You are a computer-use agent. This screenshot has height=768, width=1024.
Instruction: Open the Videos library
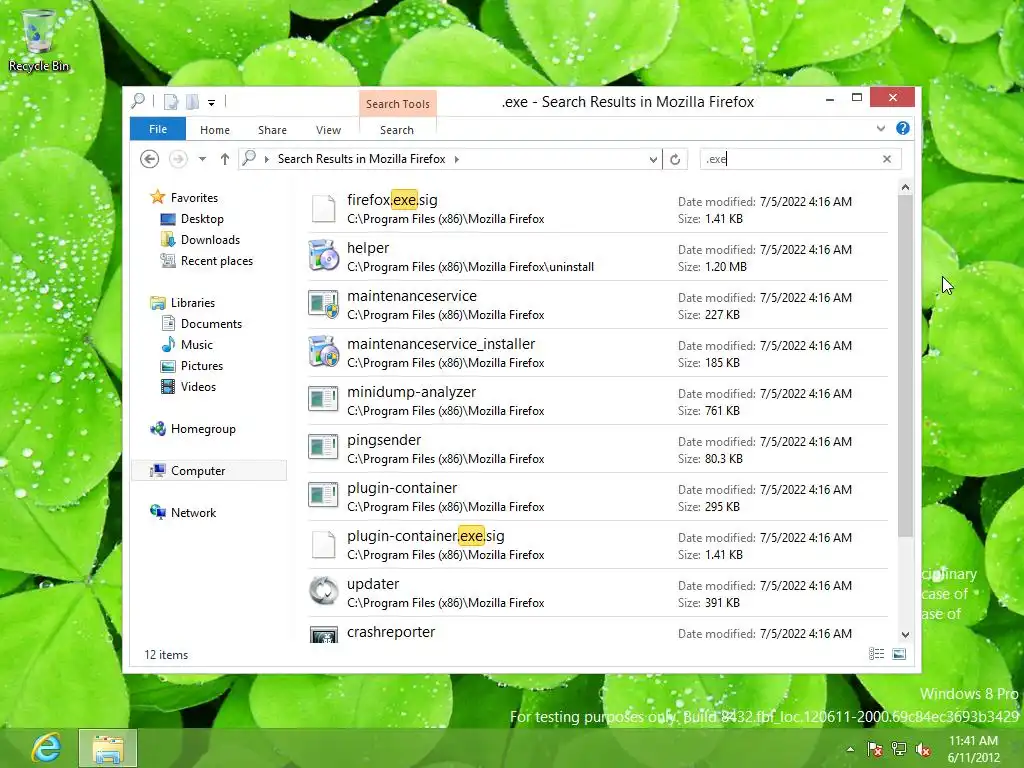(198, 387)
